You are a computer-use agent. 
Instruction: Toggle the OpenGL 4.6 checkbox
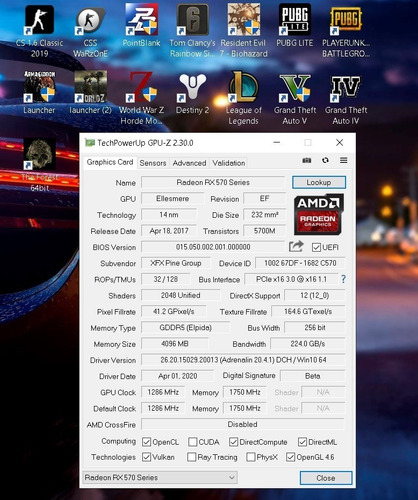tap(290, 457)
